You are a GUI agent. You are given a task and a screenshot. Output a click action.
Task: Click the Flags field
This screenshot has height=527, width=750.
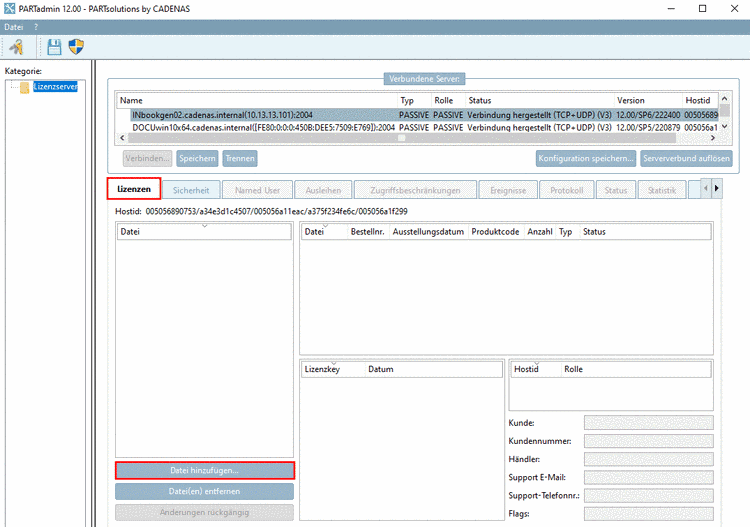point(649,514)
